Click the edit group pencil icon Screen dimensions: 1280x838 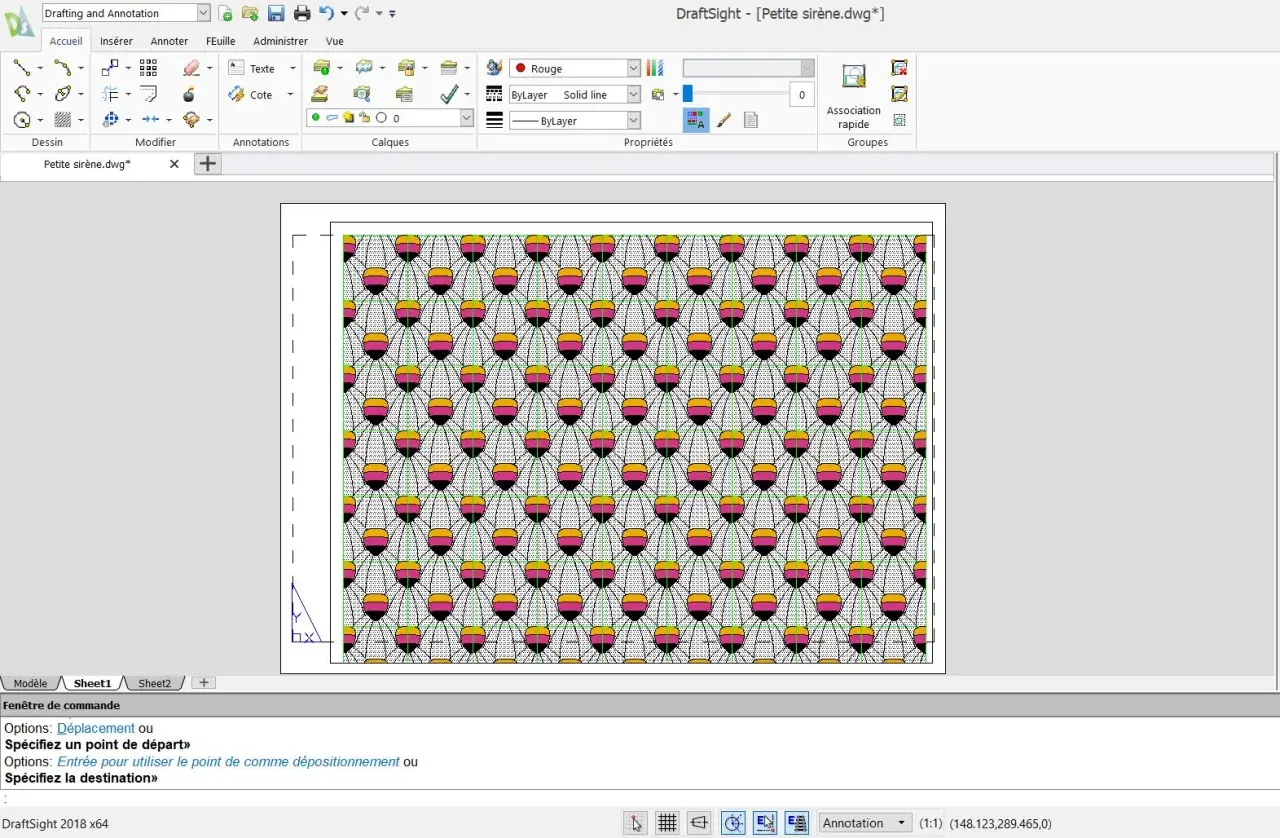[899, 94]
